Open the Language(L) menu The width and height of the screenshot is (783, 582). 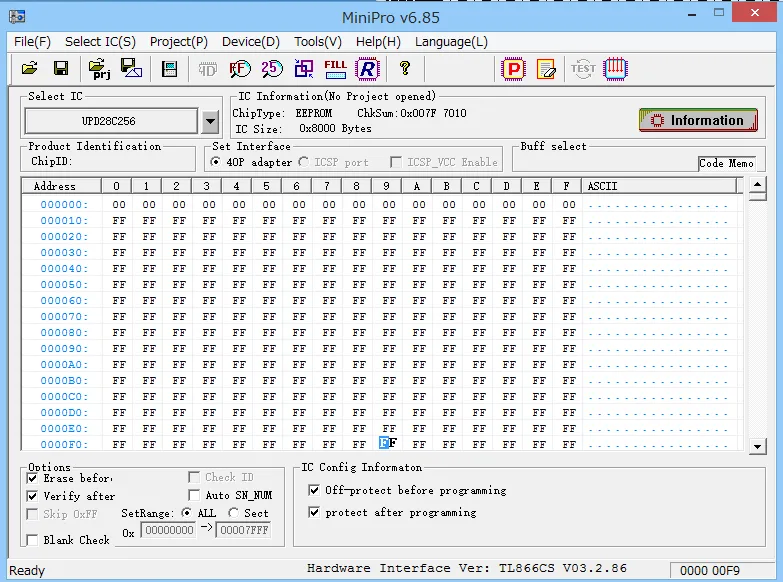pos(451,41)
